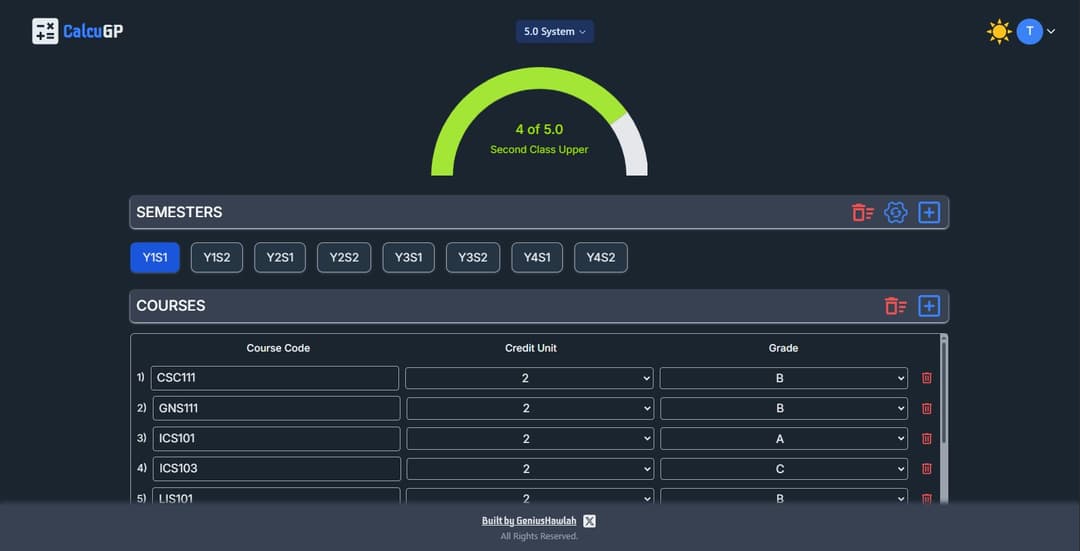Image resolution: width=1080 pixels, height=551 pixels.
Task: Toggle light mode with sun icon
Action: (x=998, y=32)
